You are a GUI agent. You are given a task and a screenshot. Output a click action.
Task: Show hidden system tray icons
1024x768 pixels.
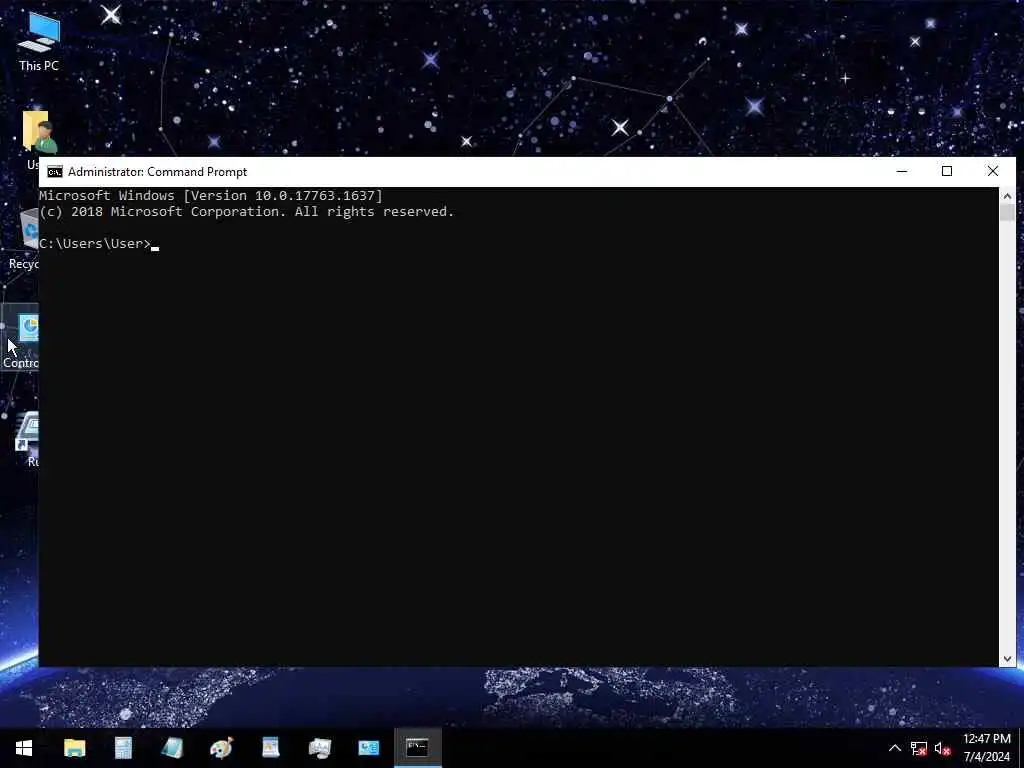point(895,748)
